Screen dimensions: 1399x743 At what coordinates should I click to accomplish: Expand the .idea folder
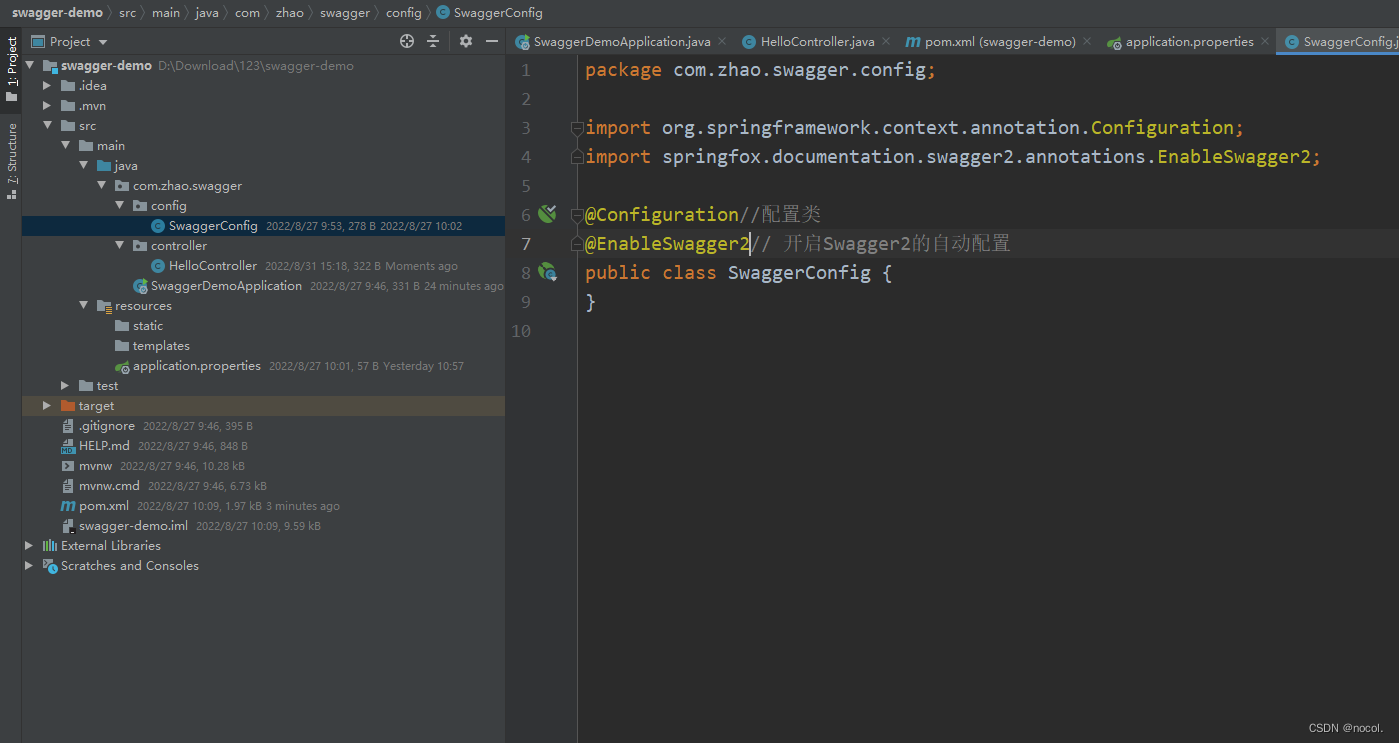point(47,86)
